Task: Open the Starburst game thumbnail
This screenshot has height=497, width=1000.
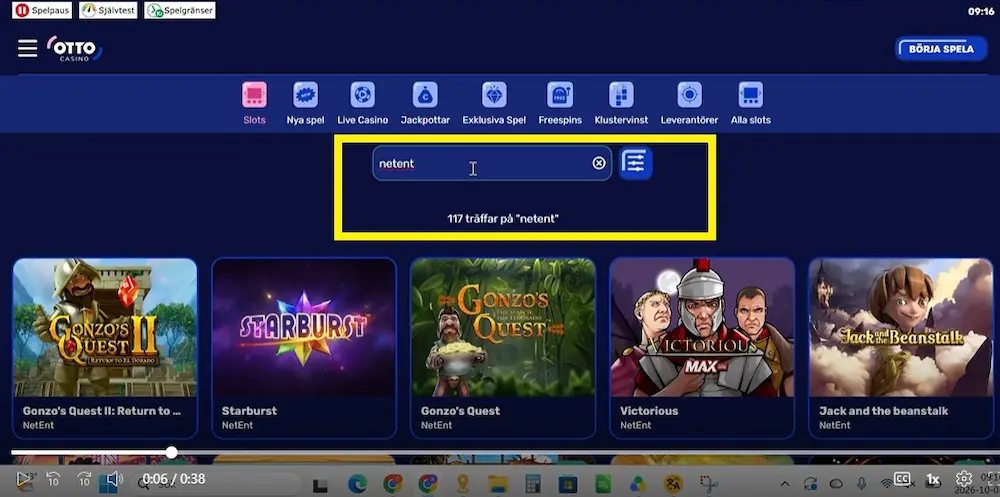Action: click(304, 328)
